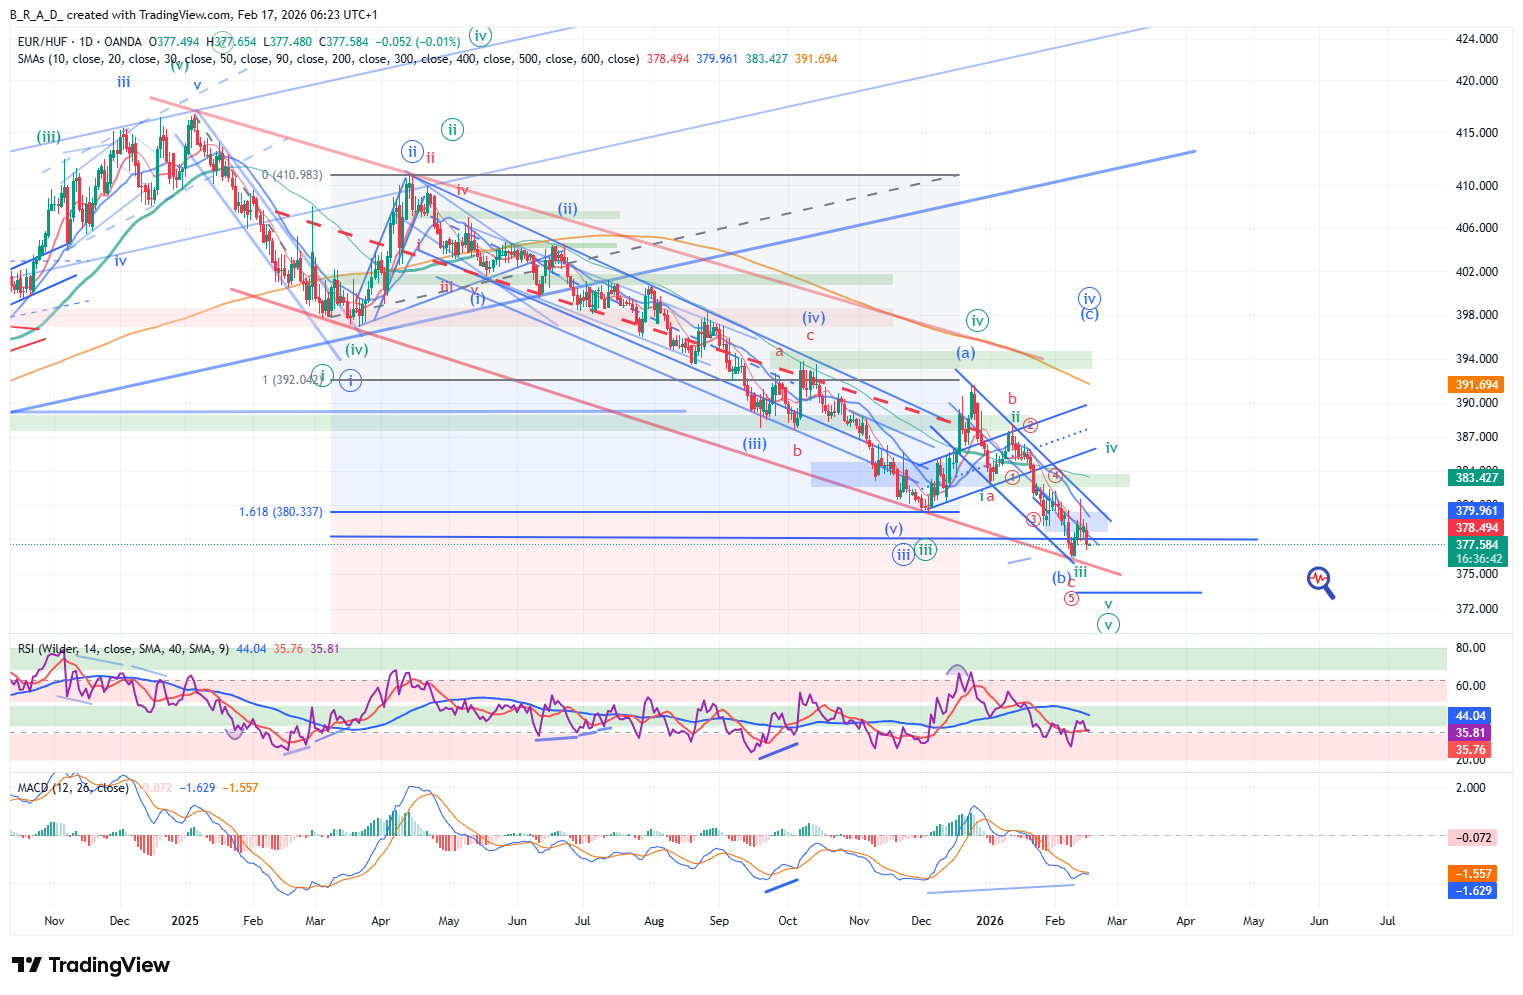The width and height of the screenshot is (1523, 995).
Task: Select the red circled 5 wave marker
Action: [1071, 598]
